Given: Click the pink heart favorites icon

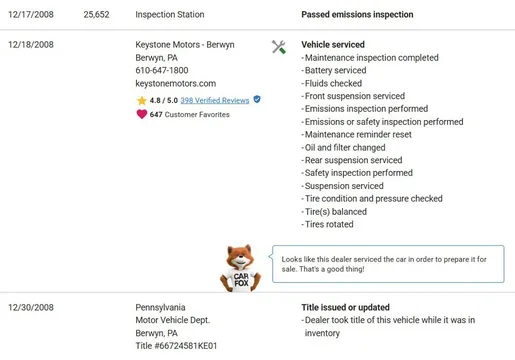Looking at the screenshot, I should click(142, 114).
